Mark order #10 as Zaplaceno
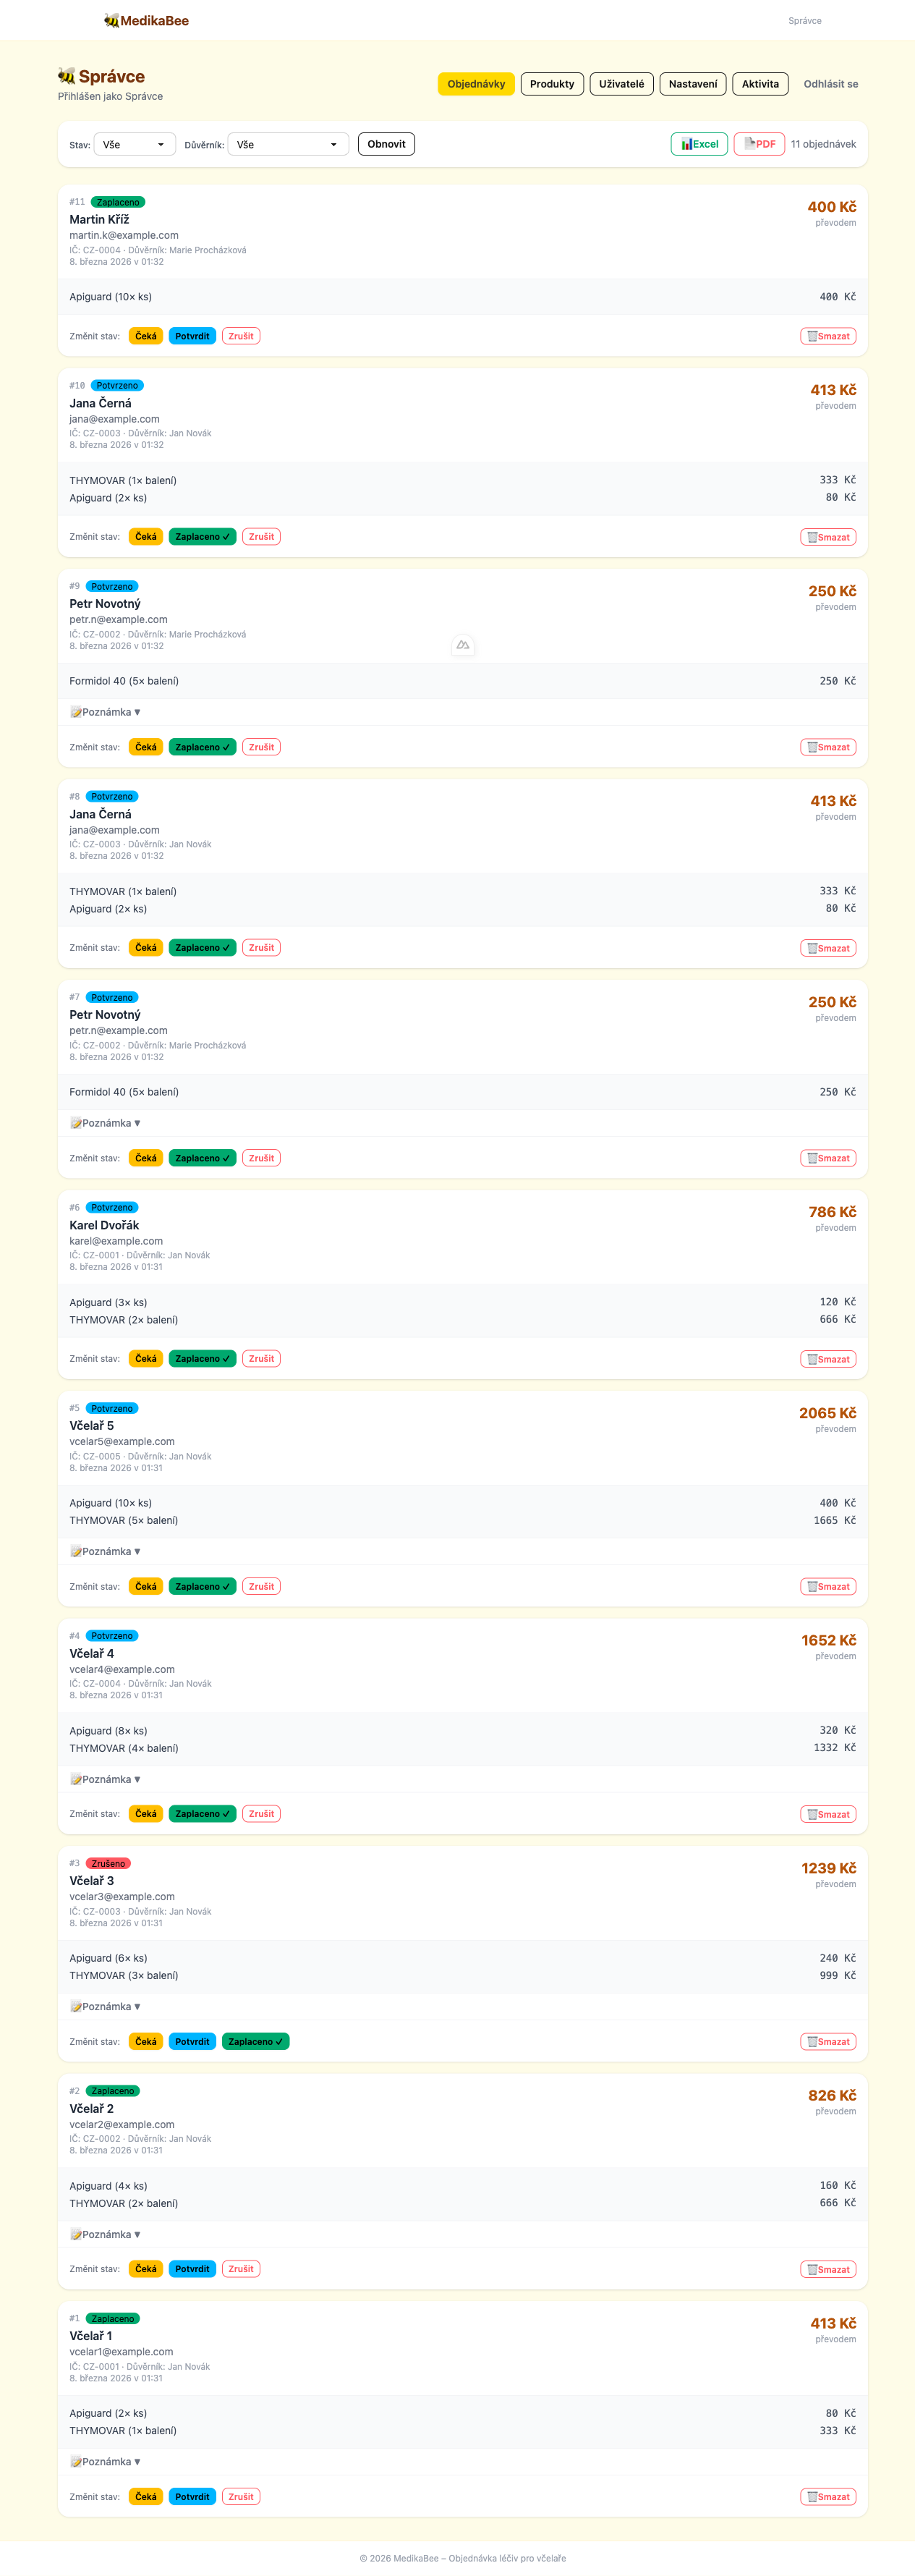Image resolution: width=915 pixels, height=2576 pixels. click(202, 537)
